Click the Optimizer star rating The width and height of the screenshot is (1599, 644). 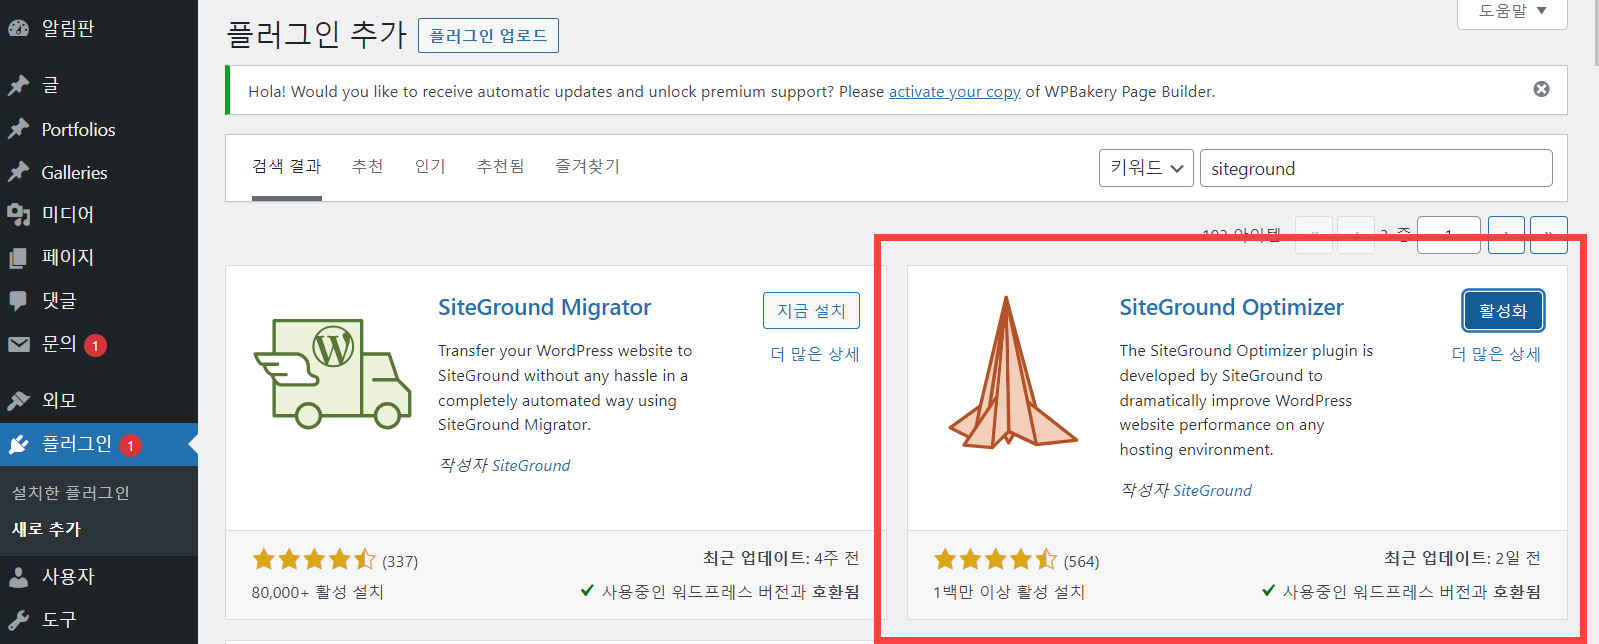(x=995, y=559)
